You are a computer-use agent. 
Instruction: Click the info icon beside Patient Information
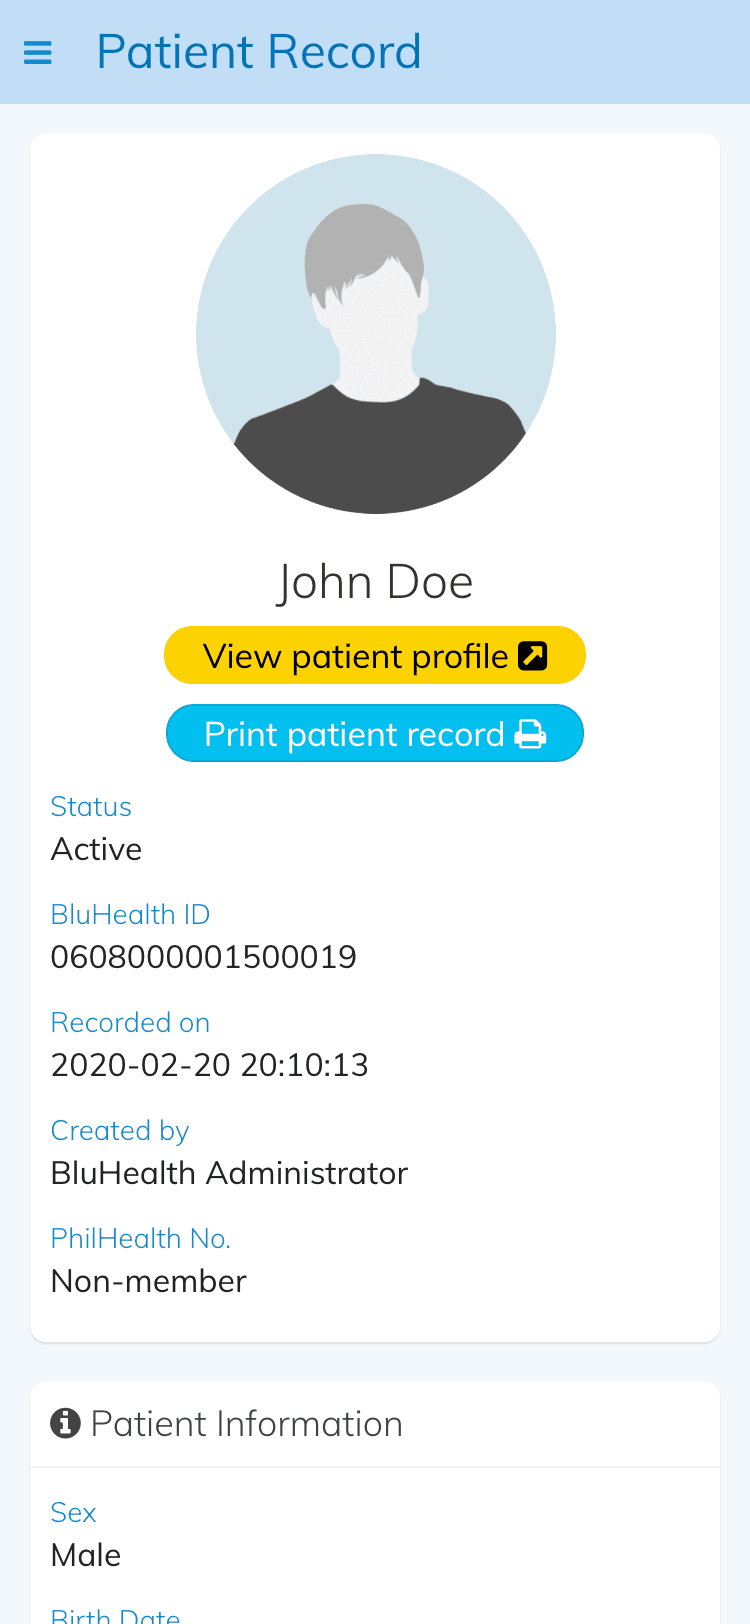(65, 1423)
